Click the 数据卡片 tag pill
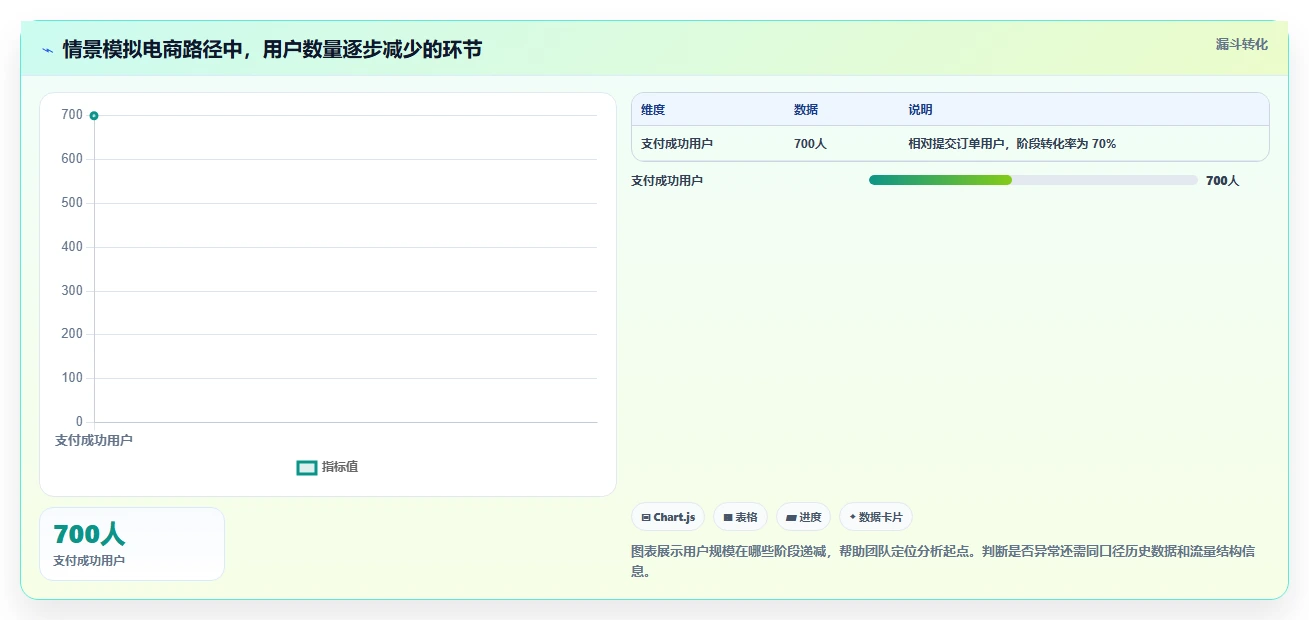This screenshot has width=1309, height=620. (875, 517)
